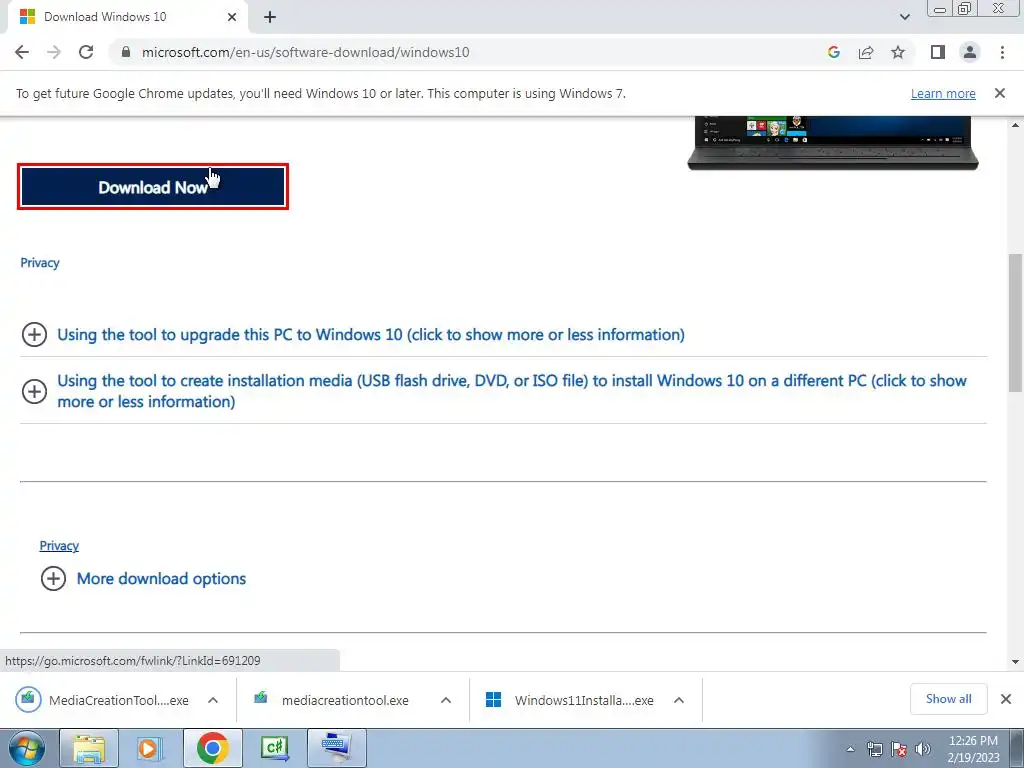This screenshot has height=768, width=1024.
Task: Open network tray icon
Action: [x=874, y=749]
